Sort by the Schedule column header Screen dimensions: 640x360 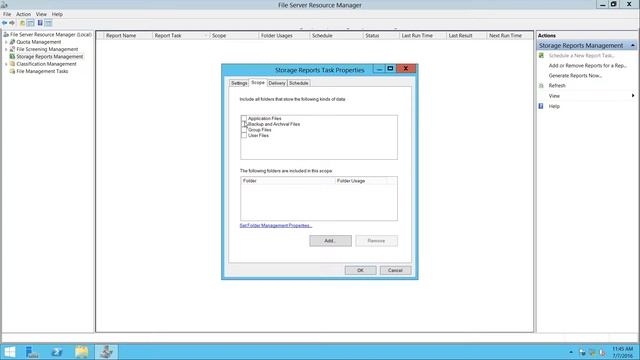point(336,36)
